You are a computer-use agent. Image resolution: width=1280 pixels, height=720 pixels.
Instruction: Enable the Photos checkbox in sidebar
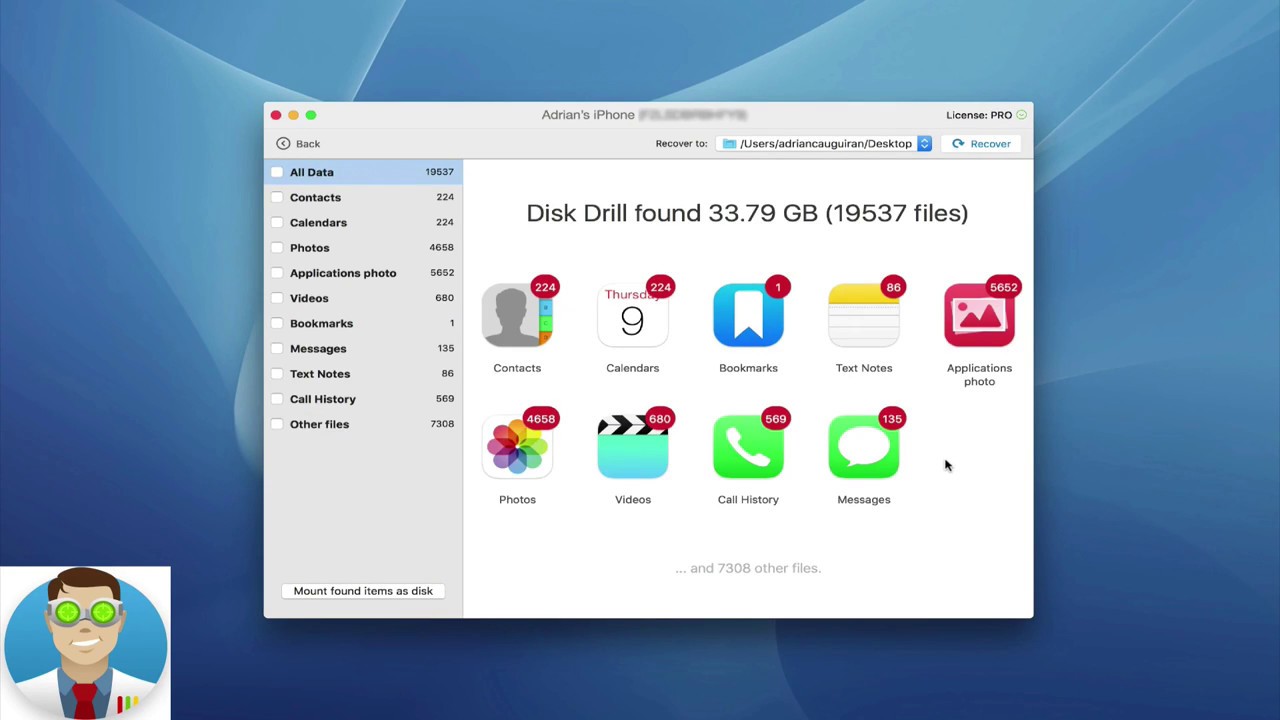(x=277, y=248)
